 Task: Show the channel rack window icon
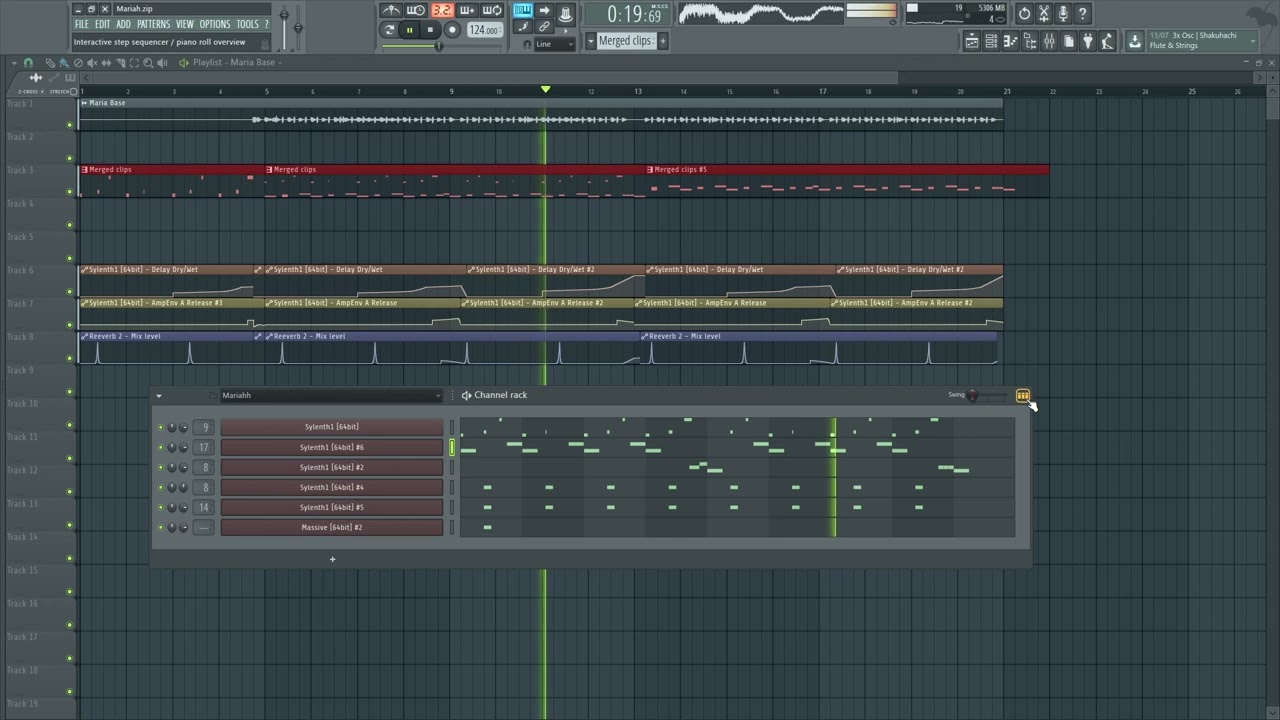tap(991, 41)
